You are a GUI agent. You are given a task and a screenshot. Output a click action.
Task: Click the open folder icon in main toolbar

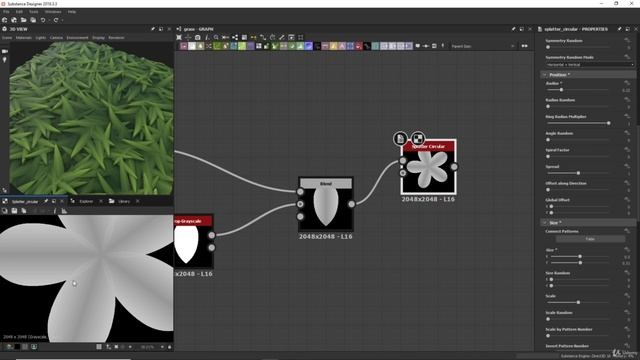[x=23, y=20]
